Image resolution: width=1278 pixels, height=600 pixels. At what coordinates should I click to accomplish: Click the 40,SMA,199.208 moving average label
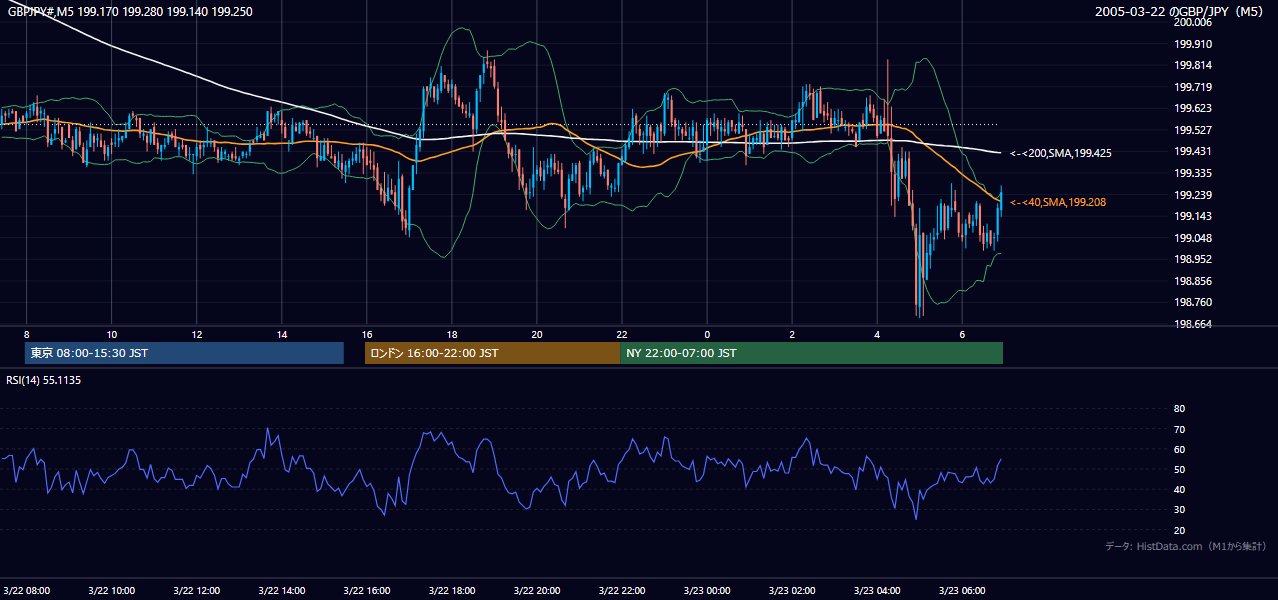coord(1058,202)
